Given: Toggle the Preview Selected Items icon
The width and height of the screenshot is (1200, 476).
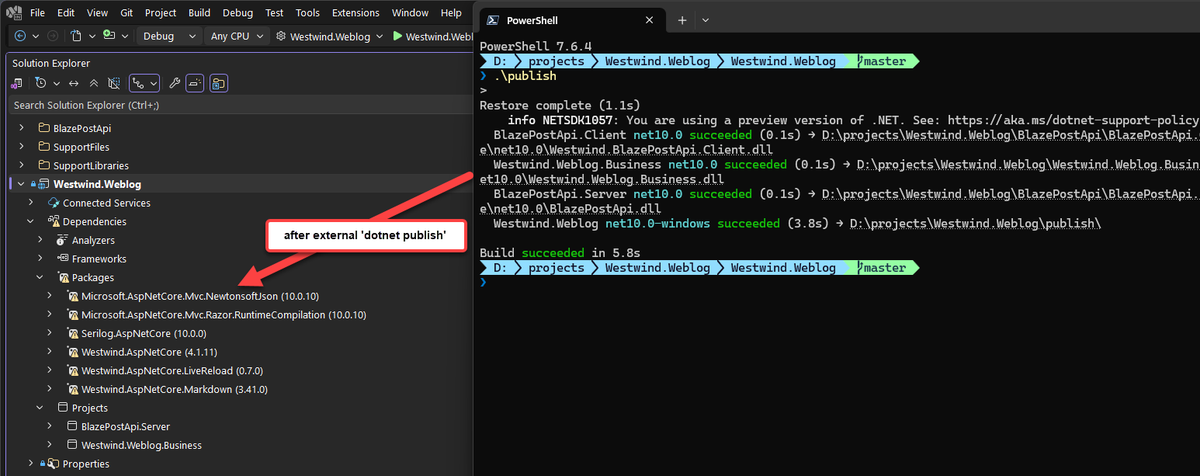Looking at the screenshot, I should pos(194,83).
